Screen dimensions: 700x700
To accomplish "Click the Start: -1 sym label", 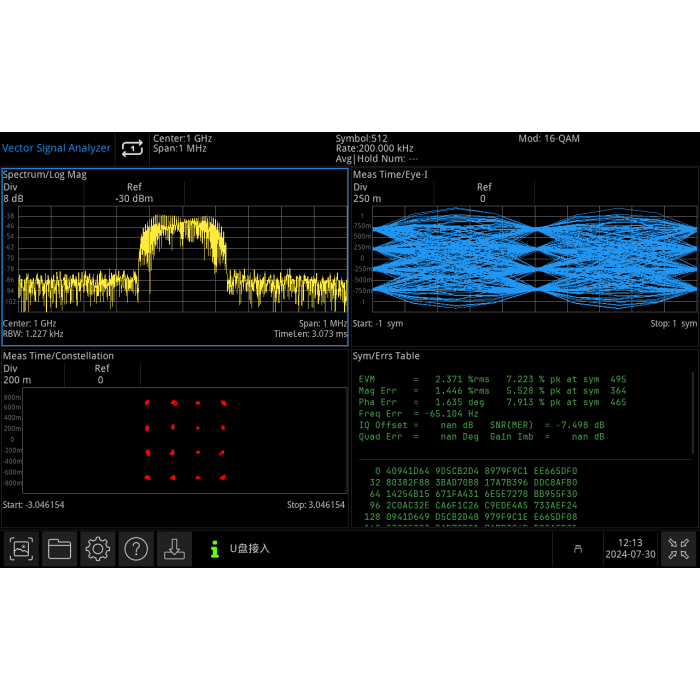I will point(378,323).
